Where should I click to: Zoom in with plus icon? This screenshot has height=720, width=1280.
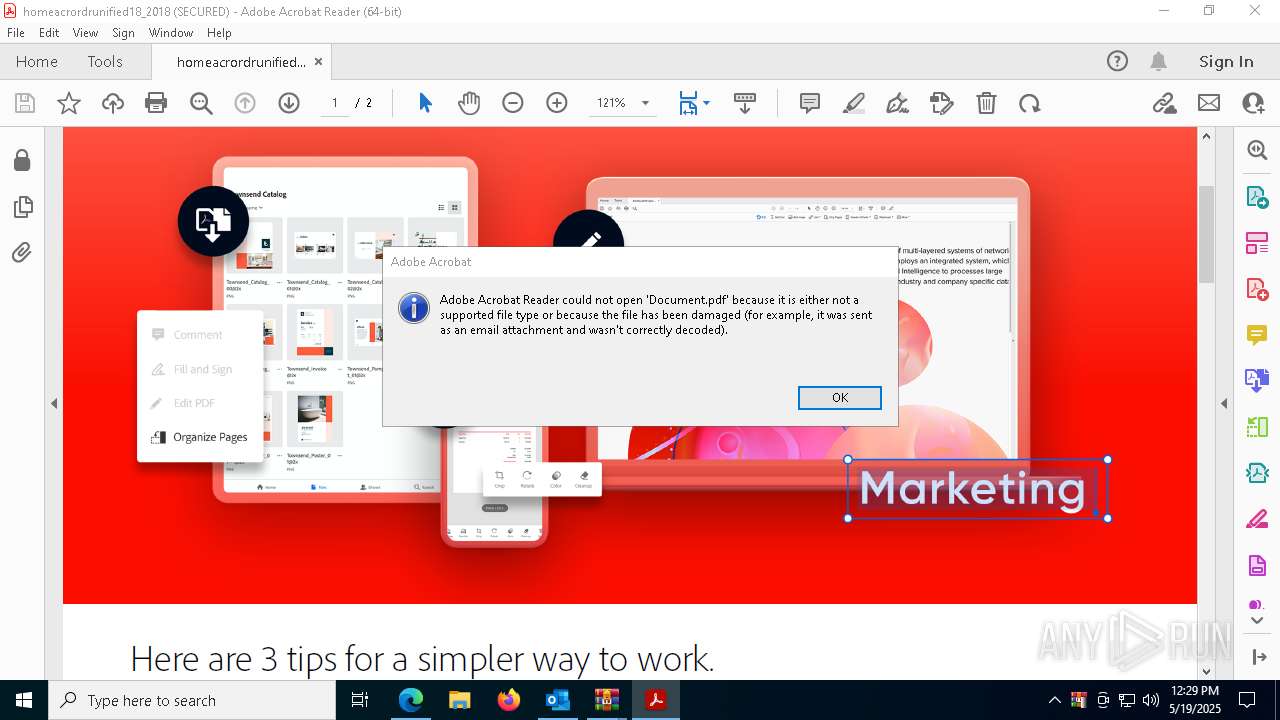tap(557, 103)
